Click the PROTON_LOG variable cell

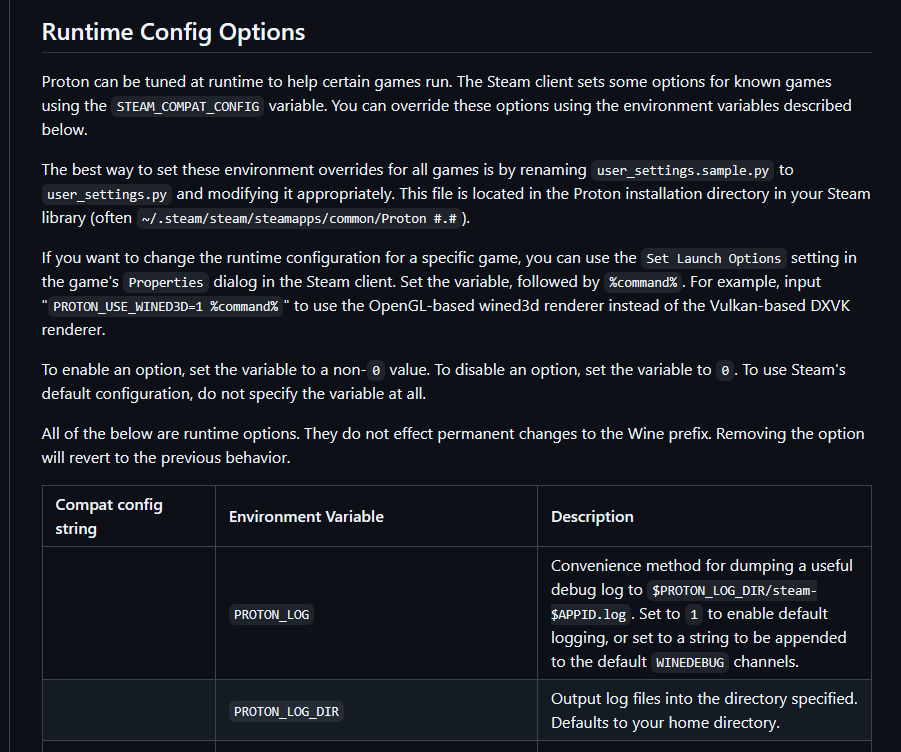pyautogui.click(x=272, y=614)
